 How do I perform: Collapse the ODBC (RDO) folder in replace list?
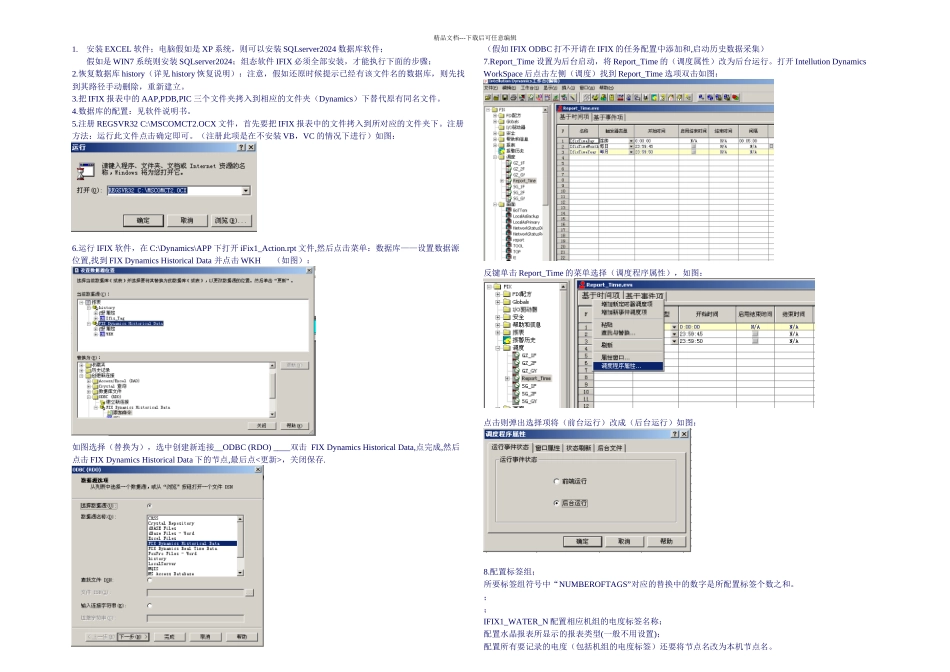pos(88,397)
